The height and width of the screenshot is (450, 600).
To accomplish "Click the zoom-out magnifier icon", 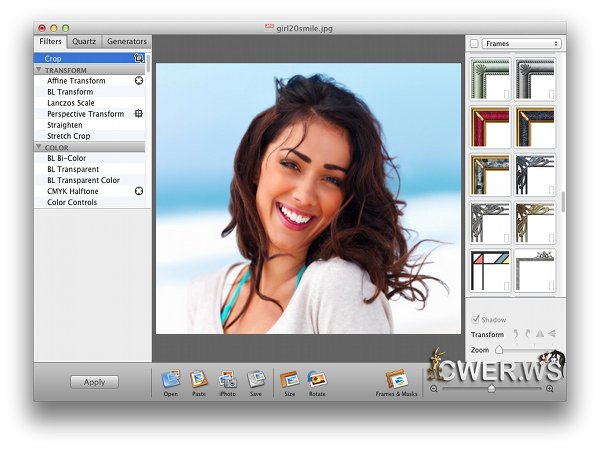I will 434,388.
